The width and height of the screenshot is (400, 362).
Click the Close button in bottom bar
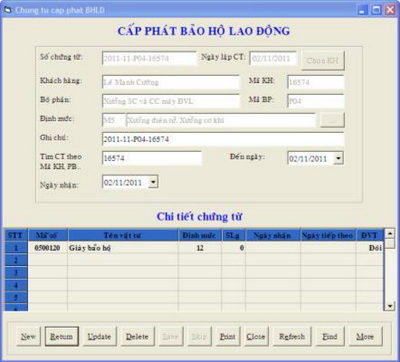(256, 336)
